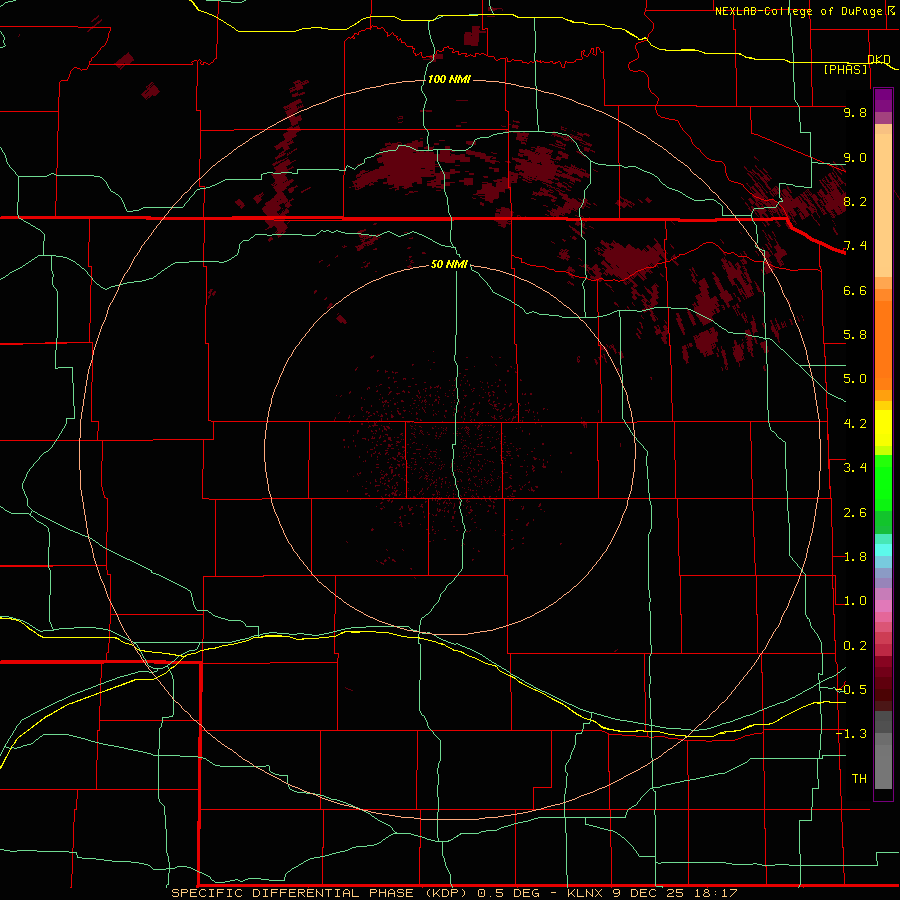This screenshot has width=900, height=900.
Task: Click the 9.8 value on the color scale
Action: pyautogui.click(x=855, y=112)
